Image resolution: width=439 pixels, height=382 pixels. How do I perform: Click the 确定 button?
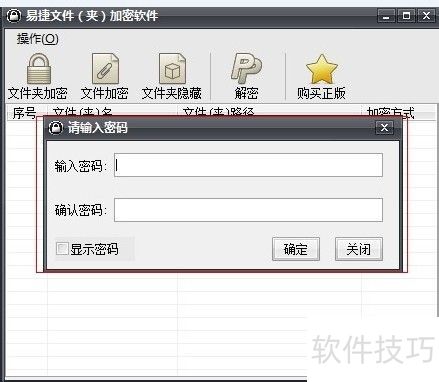[x=296, y=249]
